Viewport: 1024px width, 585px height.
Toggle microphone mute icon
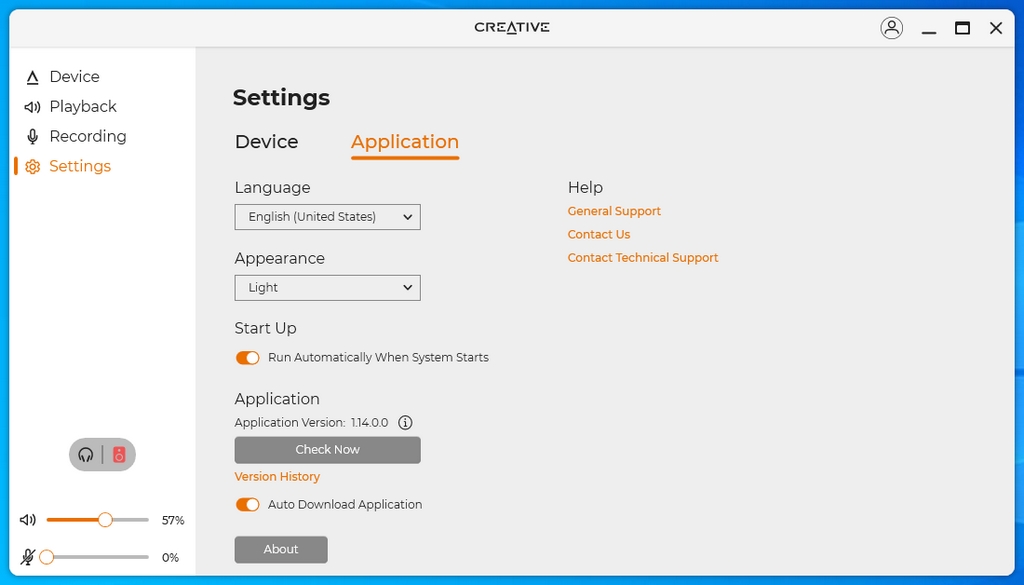pyautogui.click(x=27, y=557)
